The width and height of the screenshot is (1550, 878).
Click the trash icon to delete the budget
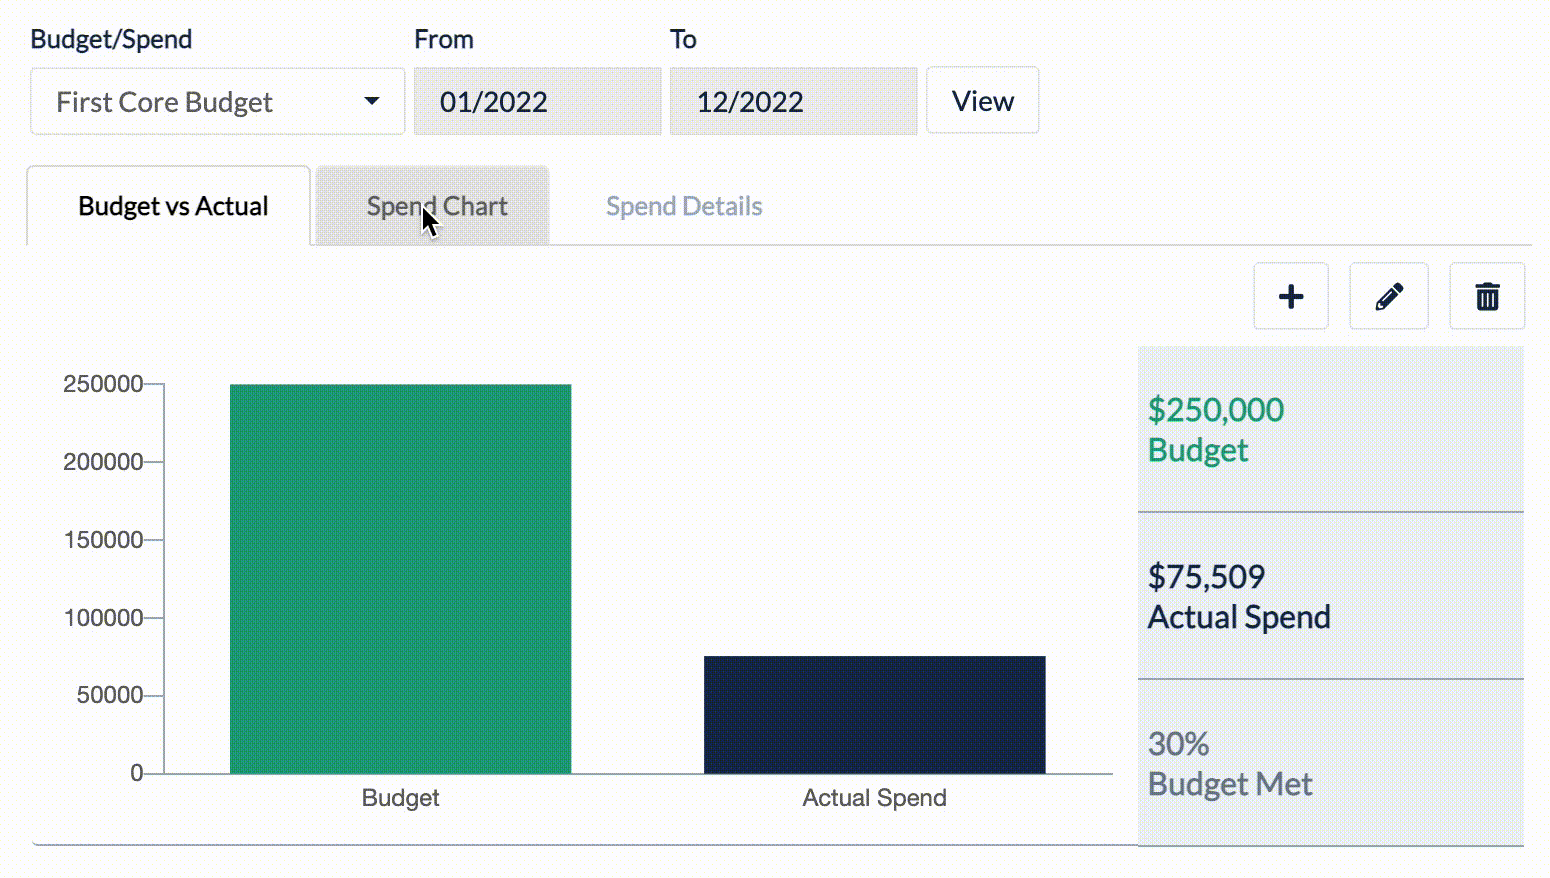(x=1487, y=296)
